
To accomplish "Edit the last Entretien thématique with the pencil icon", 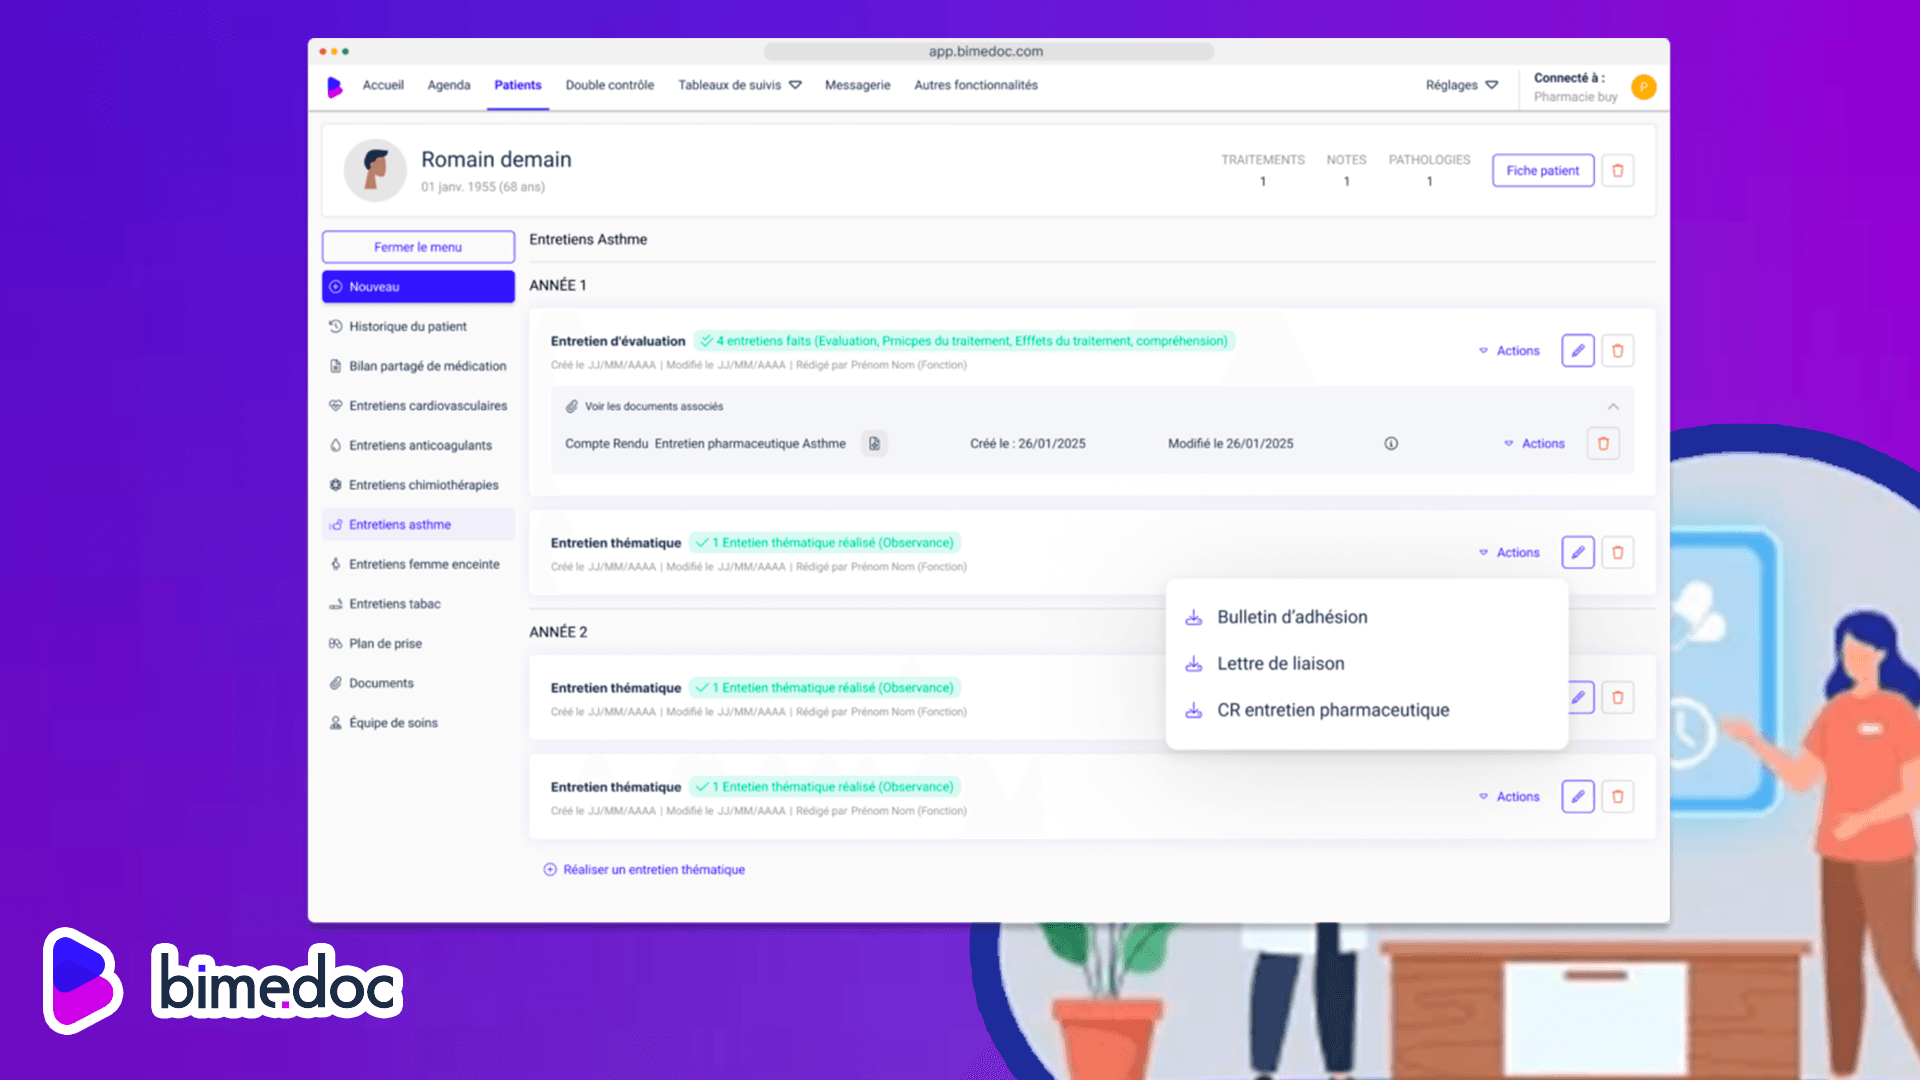I will [1577, 797].
